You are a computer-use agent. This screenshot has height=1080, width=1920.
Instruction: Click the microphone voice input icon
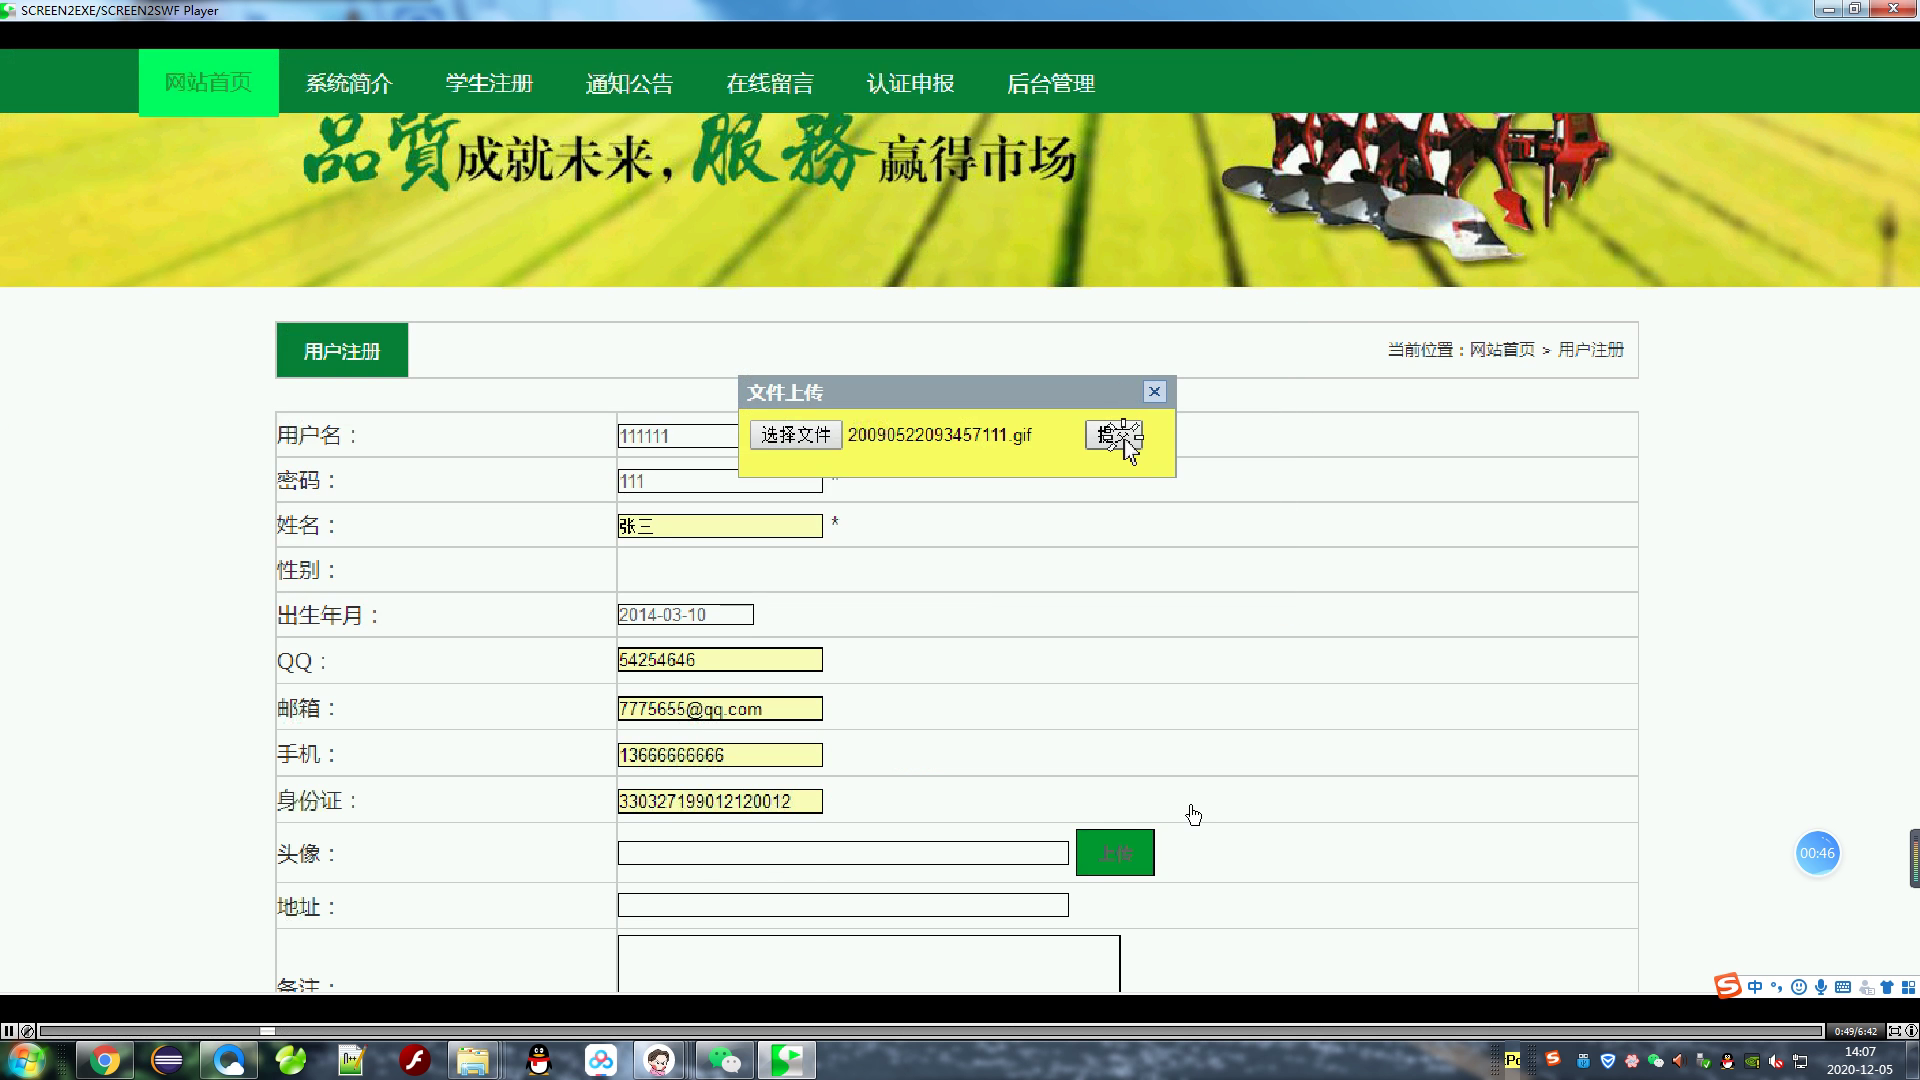click(x=1821, y=987)
